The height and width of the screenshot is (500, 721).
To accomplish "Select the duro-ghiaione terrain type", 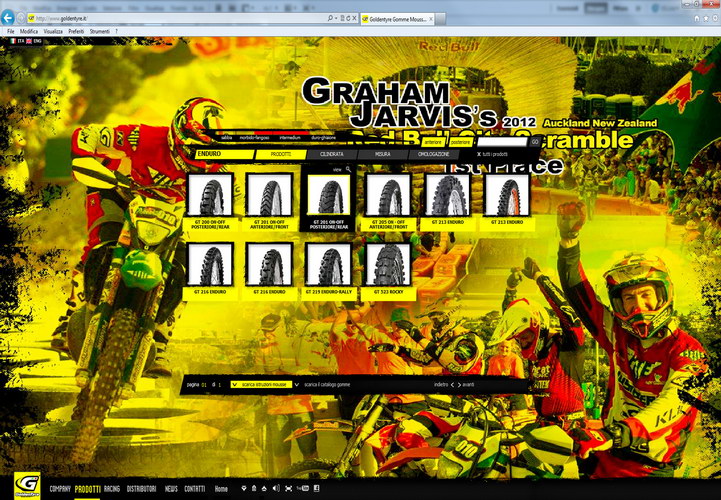I will pyautogui.click(x=323, y=138).
